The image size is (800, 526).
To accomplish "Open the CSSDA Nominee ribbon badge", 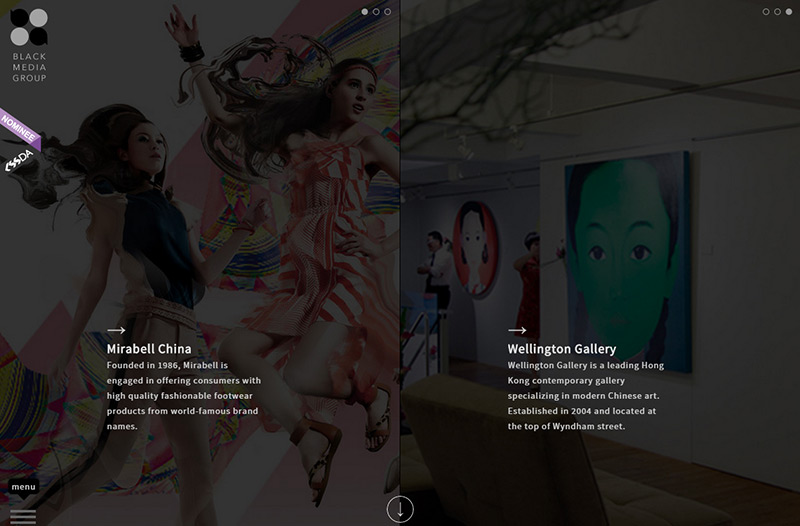I will click(19, 141).
